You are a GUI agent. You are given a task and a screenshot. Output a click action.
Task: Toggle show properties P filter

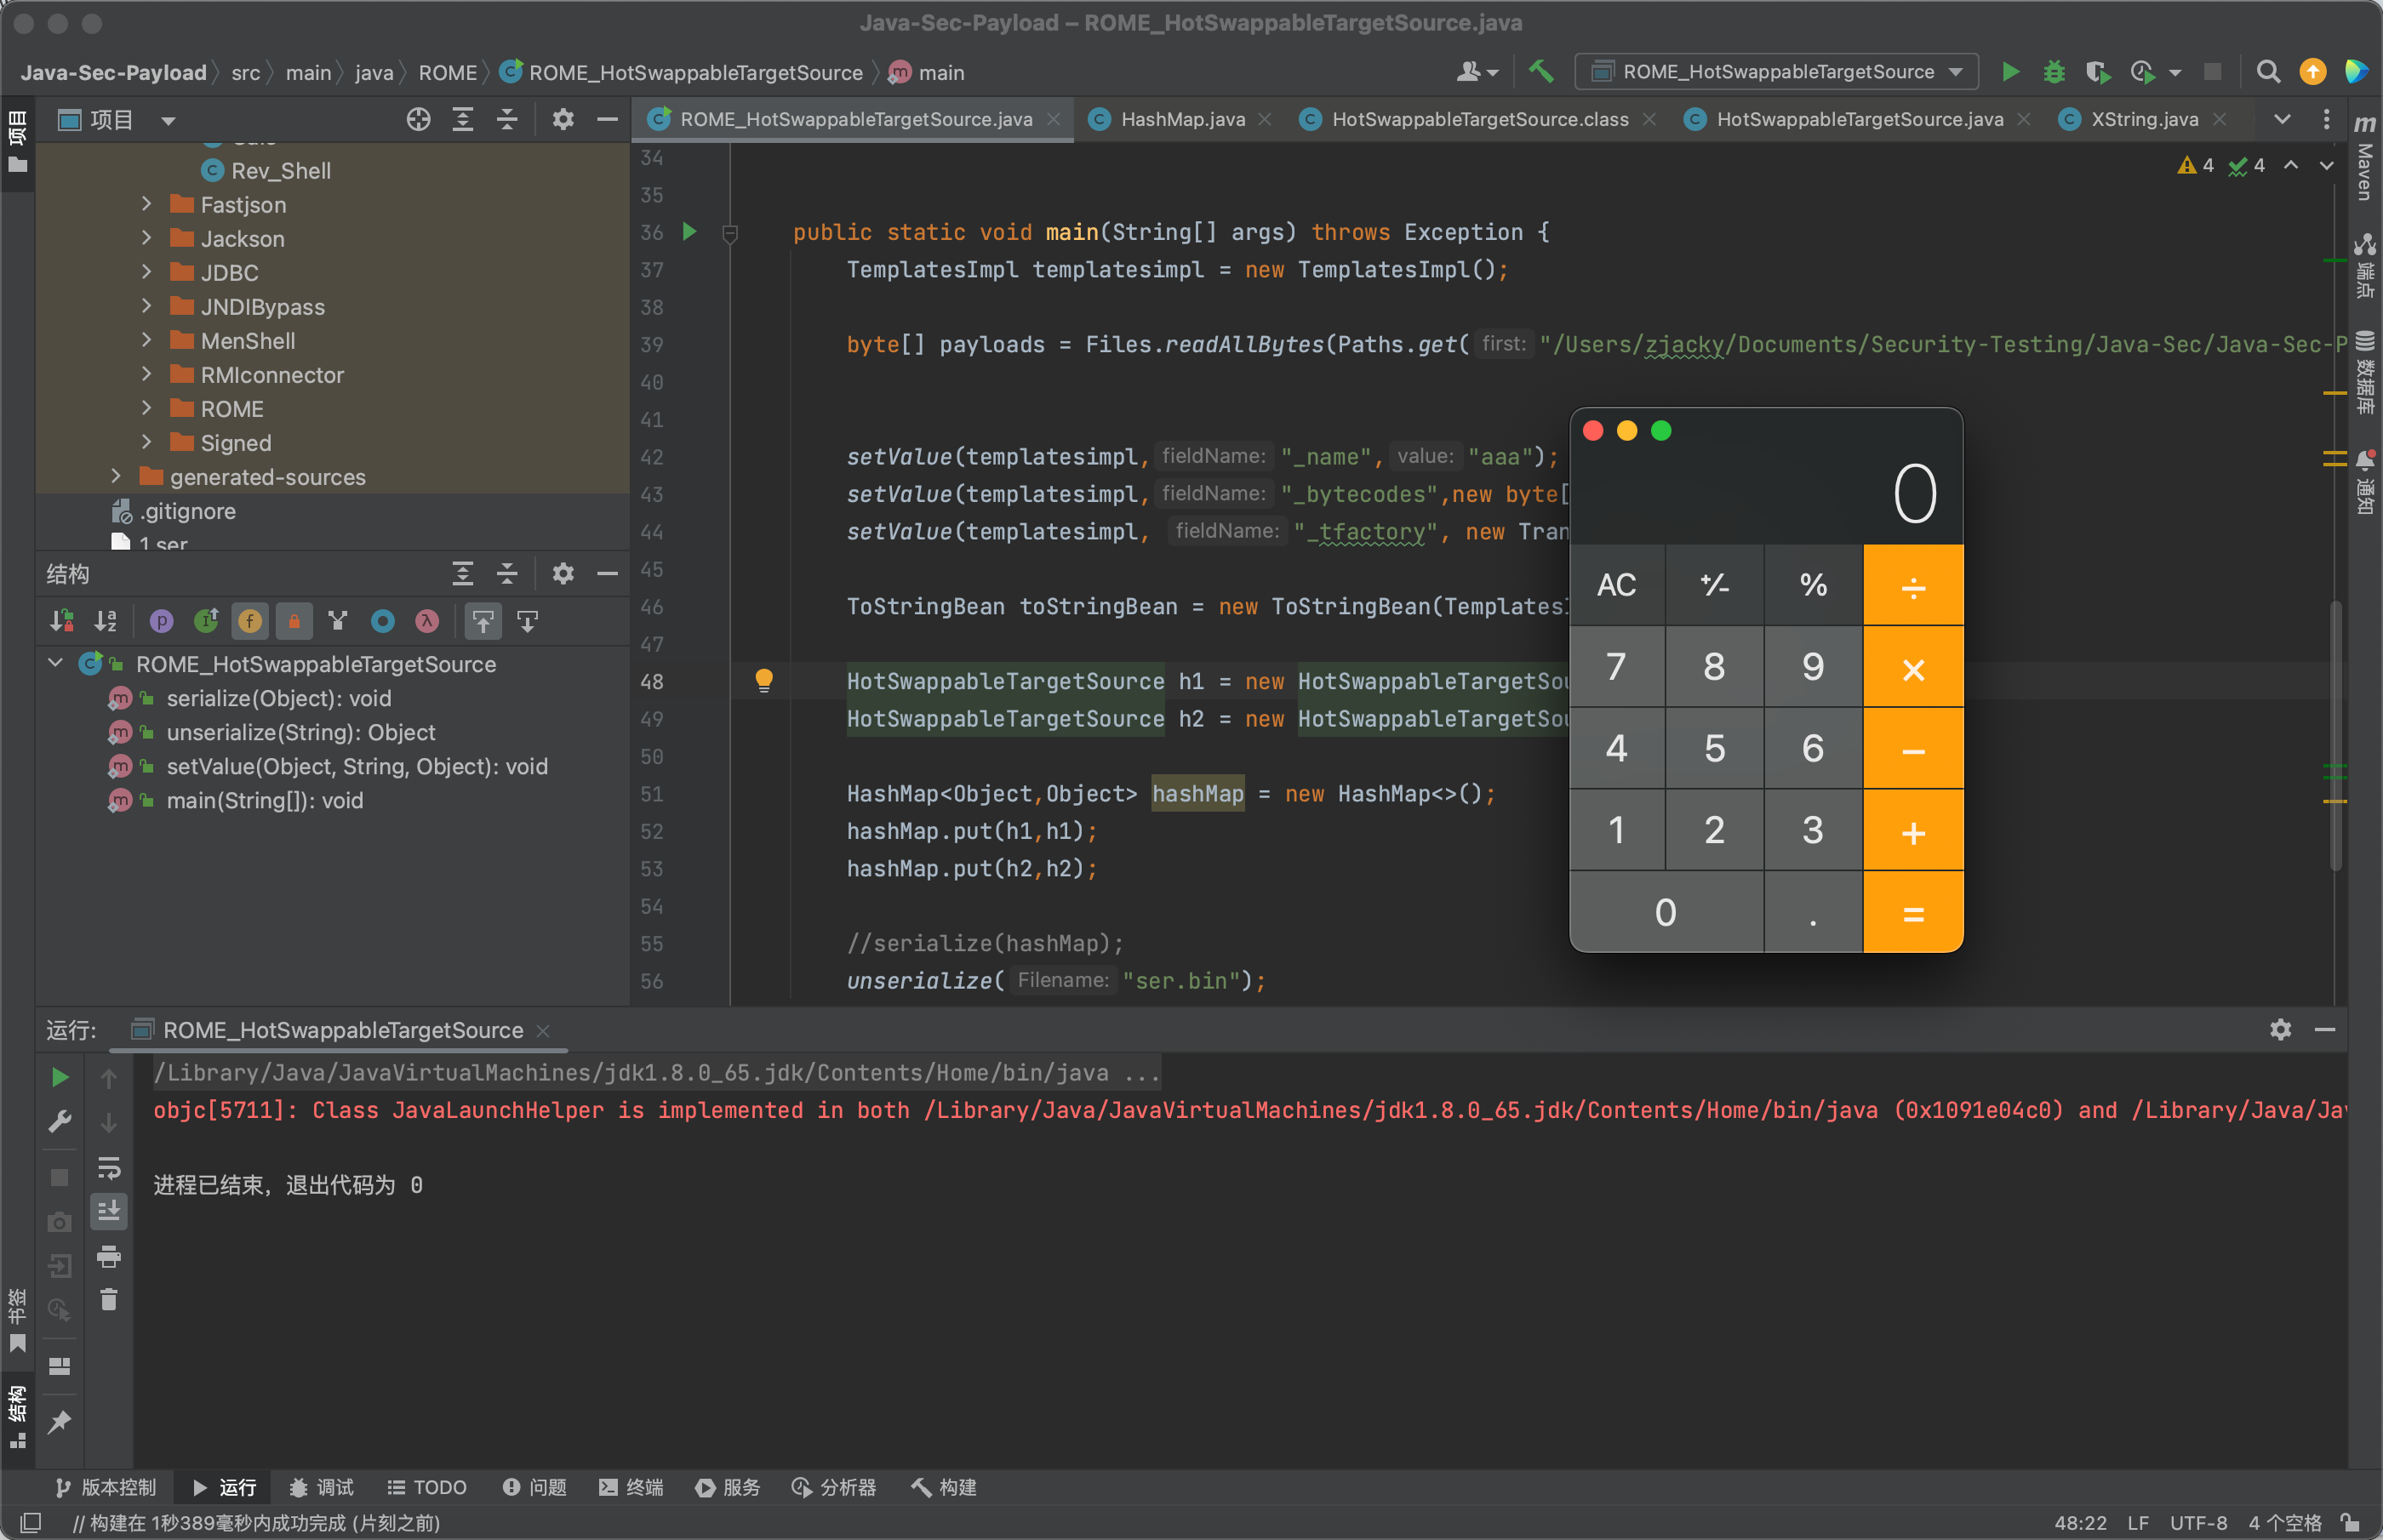point(161,621)
